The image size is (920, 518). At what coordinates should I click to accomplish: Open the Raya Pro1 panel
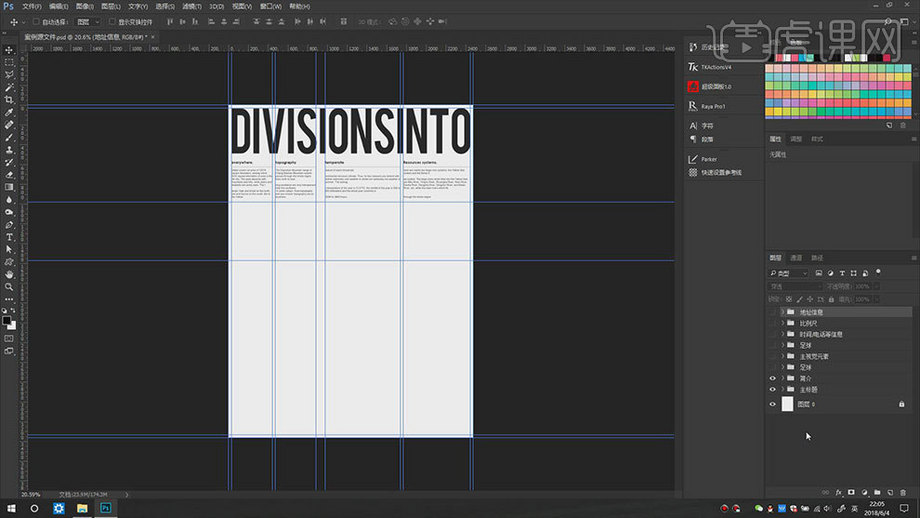pos(712,105)
